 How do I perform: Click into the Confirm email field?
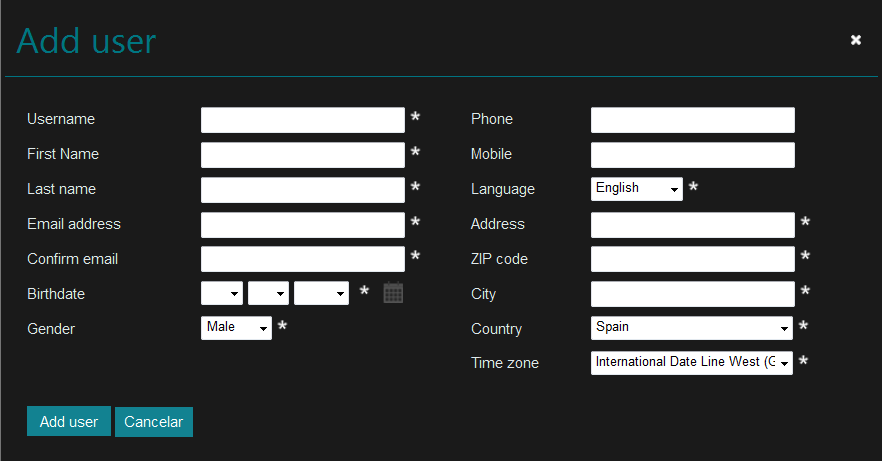303,259
